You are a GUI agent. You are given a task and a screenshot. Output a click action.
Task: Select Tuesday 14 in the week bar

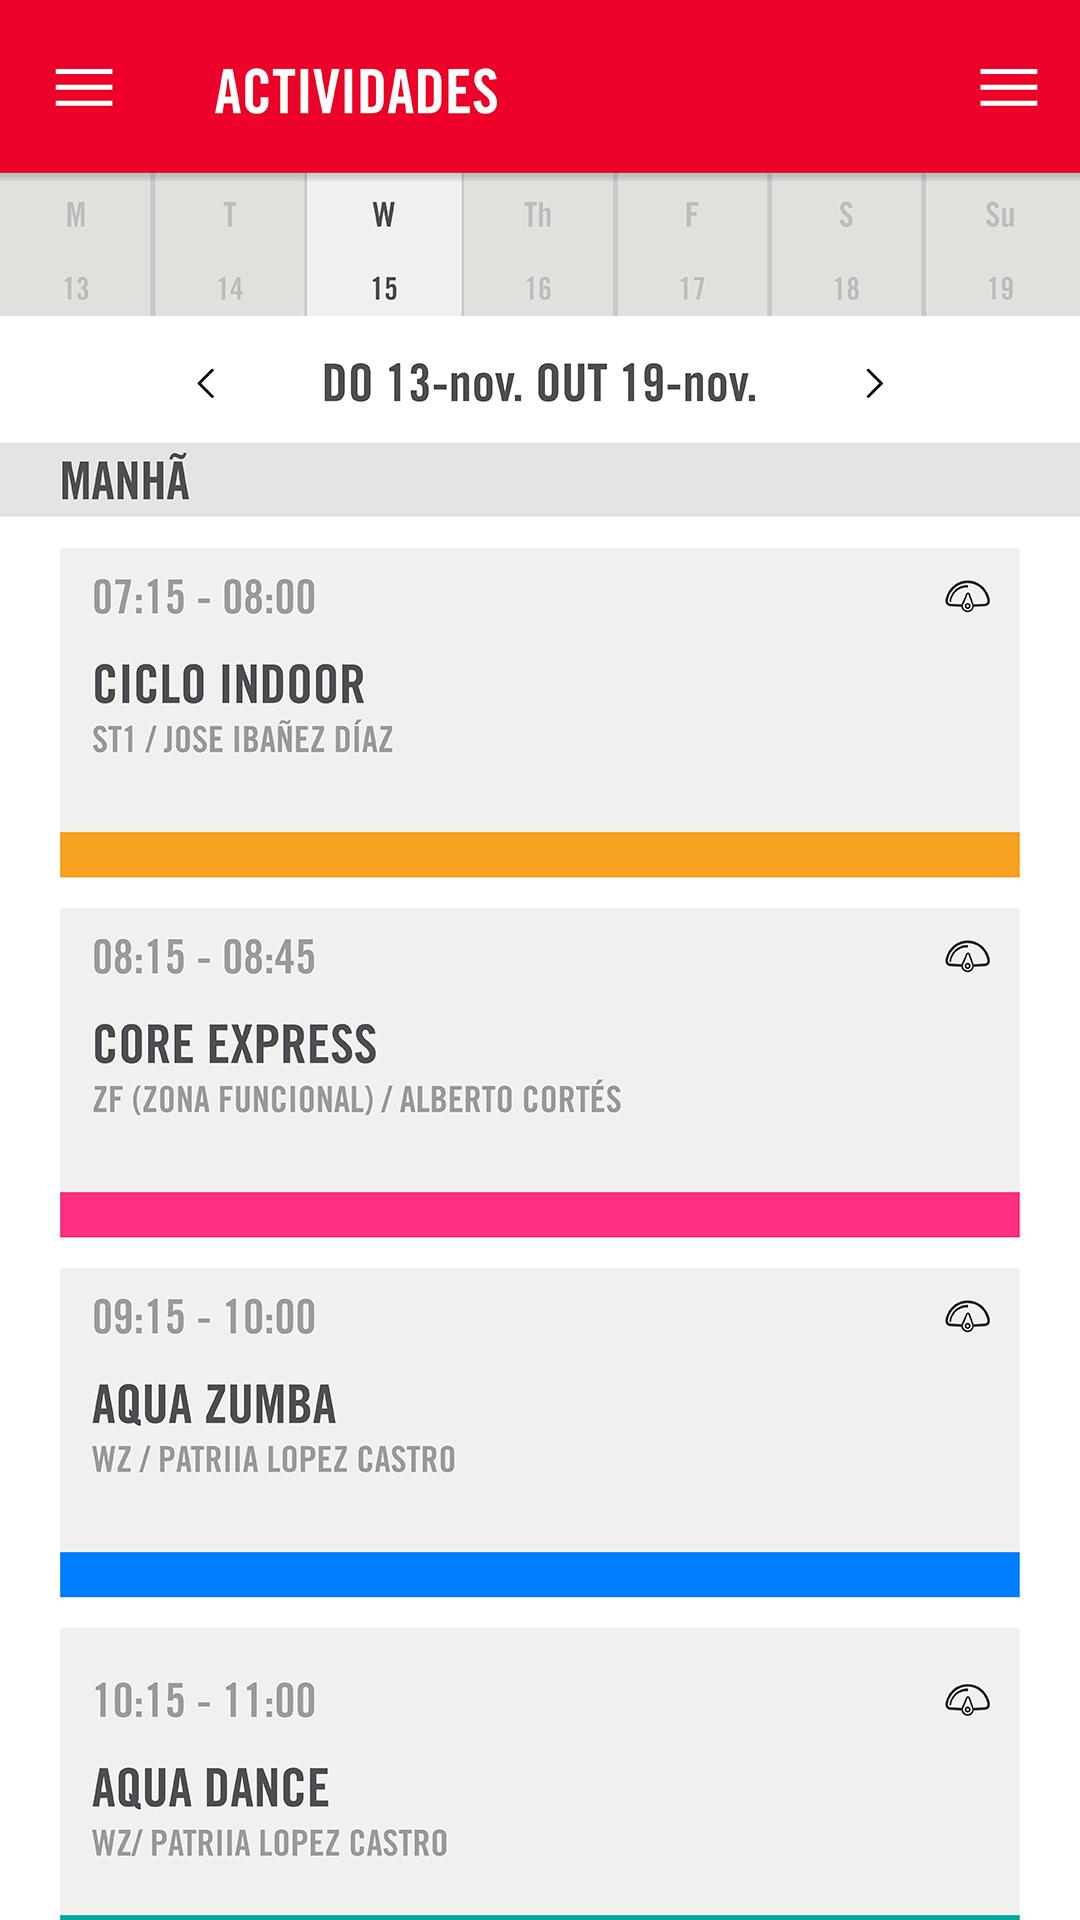230,248
